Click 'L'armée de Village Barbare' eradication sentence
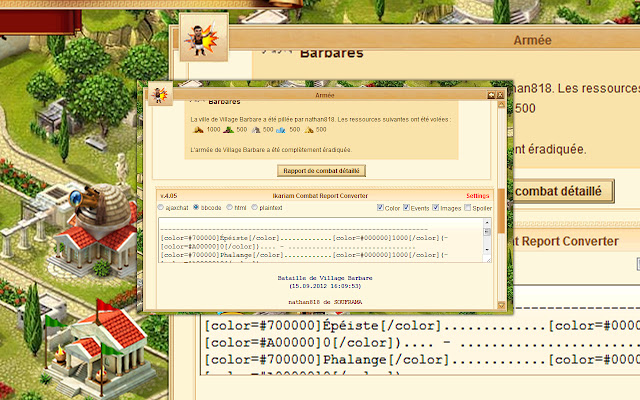 pyautogui.click(x=271, y=150)
